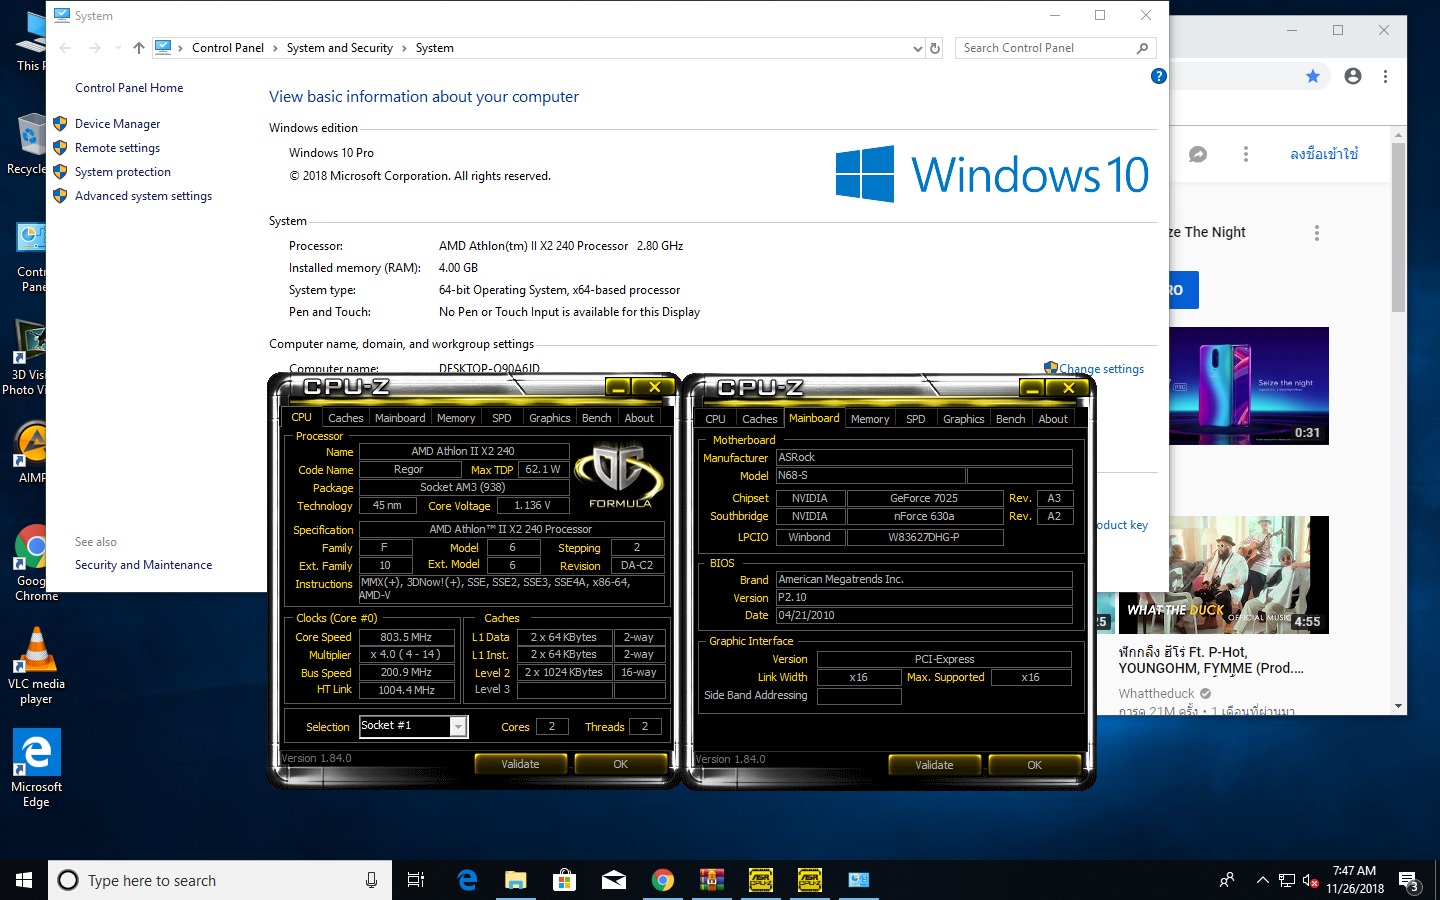Click the Core Speed value 803.5 MHz
Screen dimensions: 1440x900
[x=406, y=637]
